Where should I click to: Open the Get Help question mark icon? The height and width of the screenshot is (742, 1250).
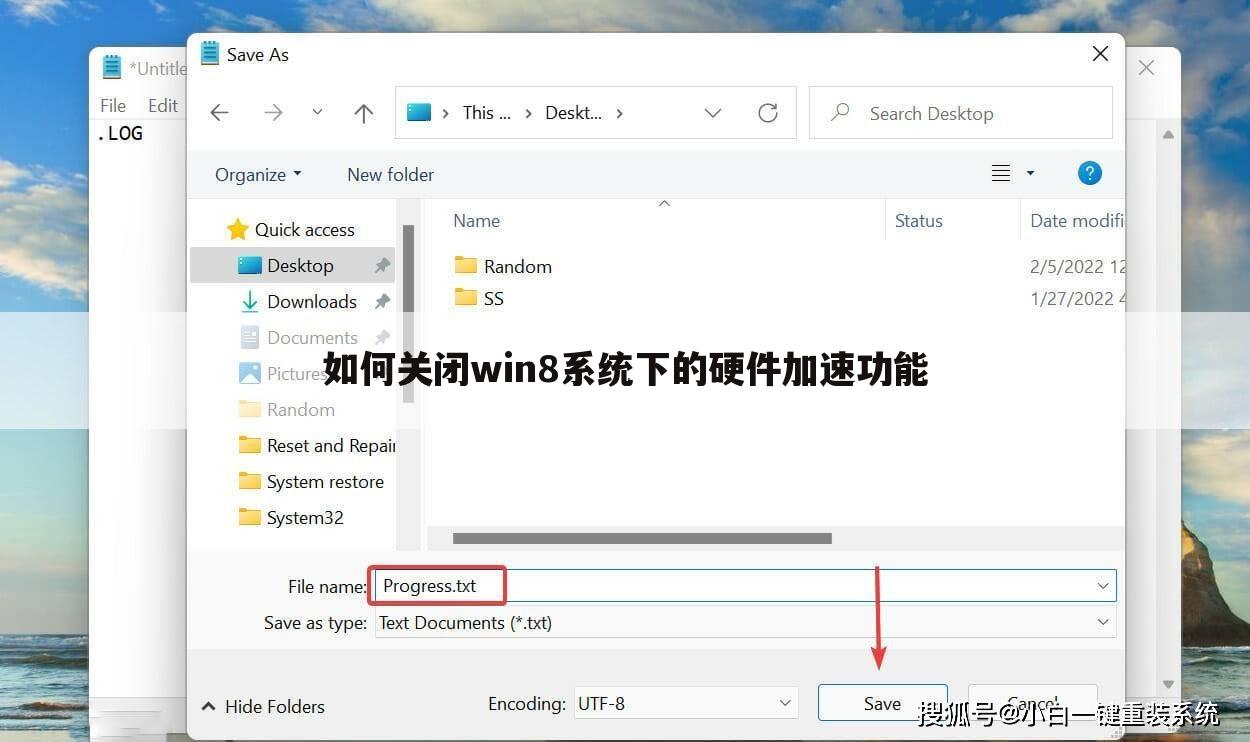1089,172
